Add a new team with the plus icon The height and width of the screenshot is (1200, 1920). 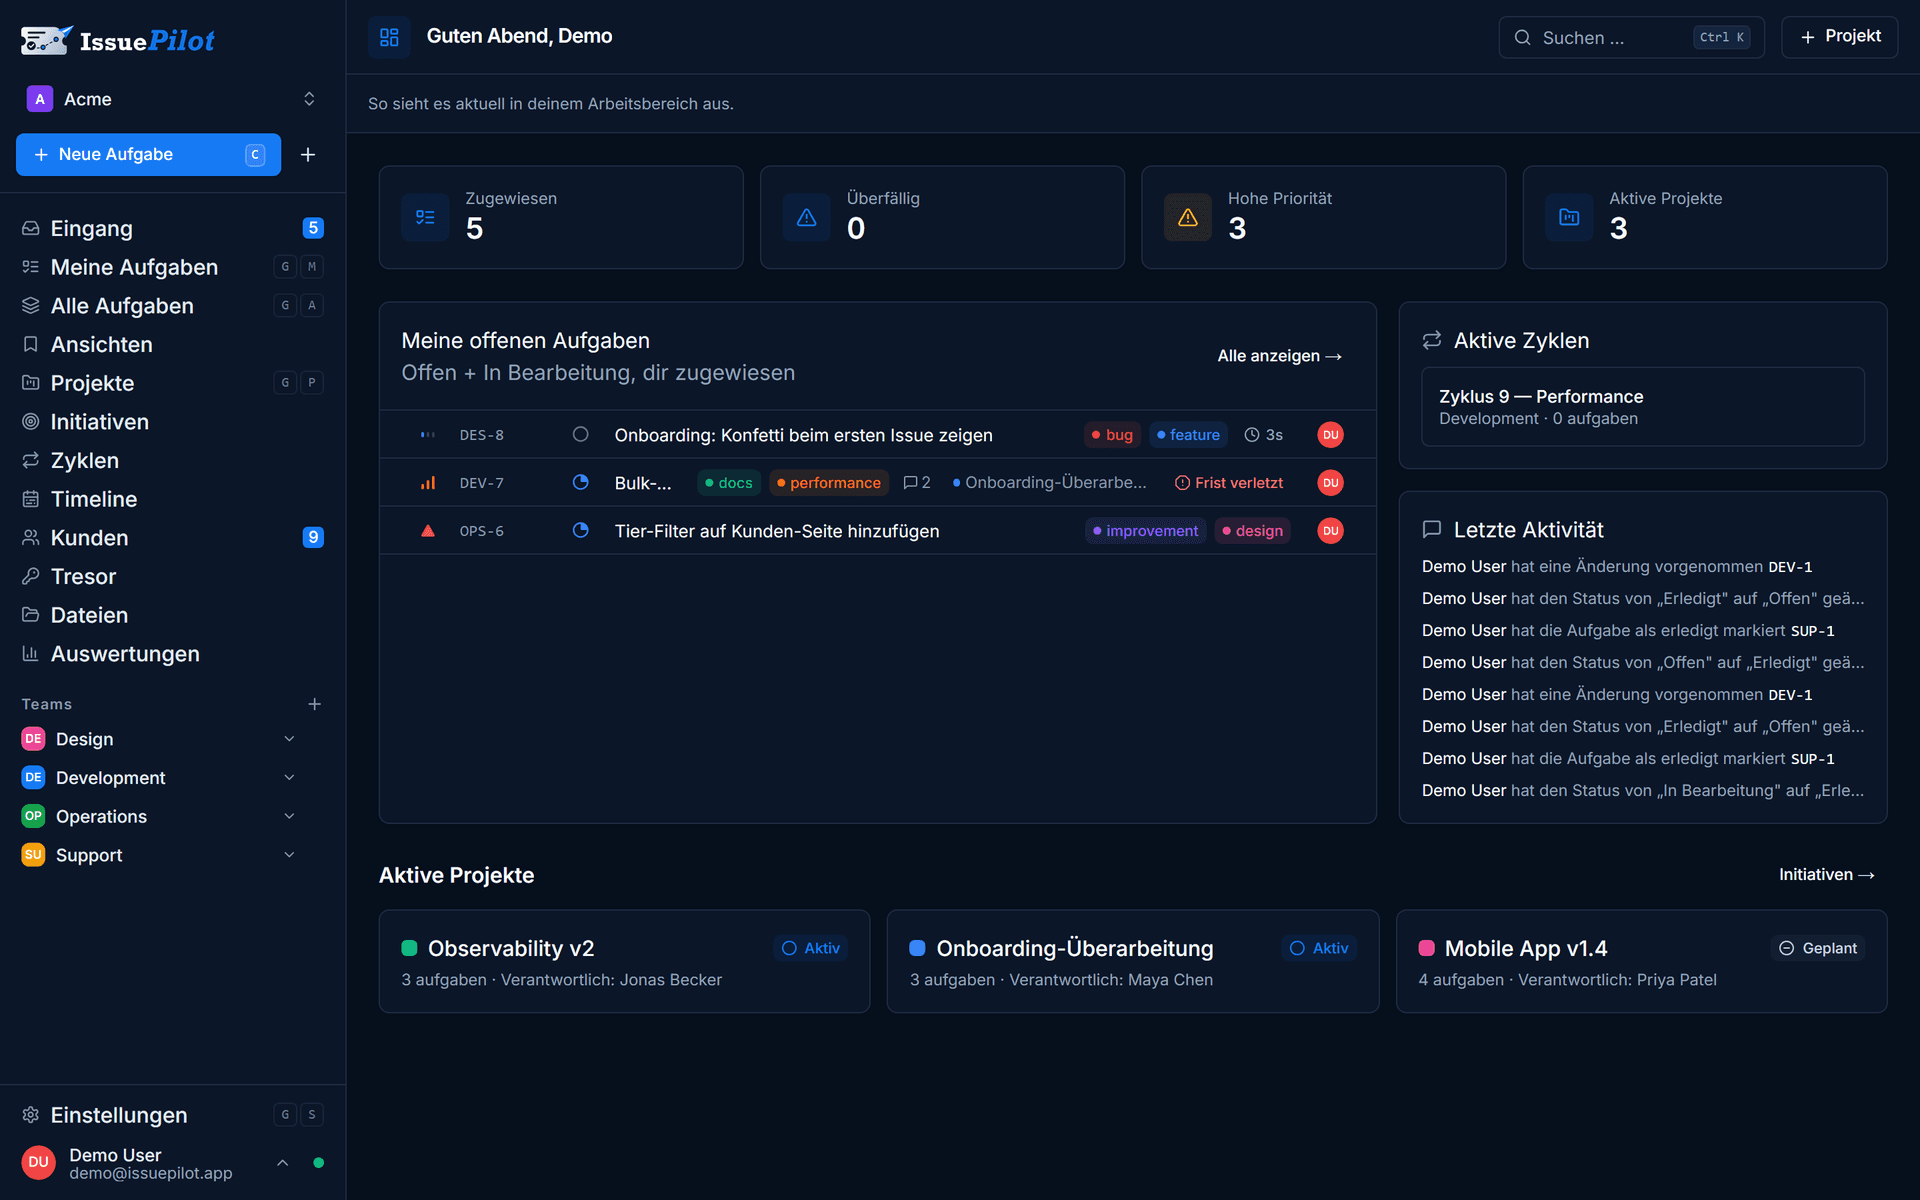click(x=314, y=704)
